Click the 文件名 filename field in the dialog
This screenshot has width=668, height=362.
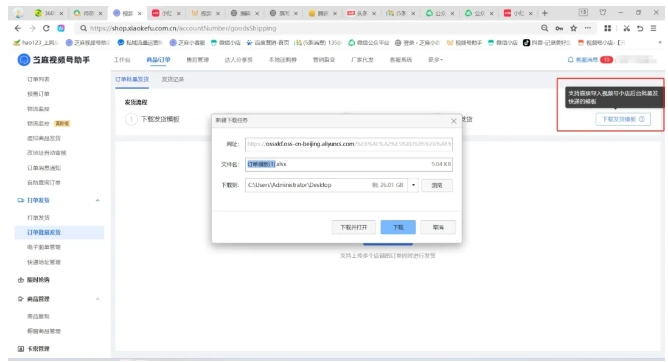pos(348,164)
